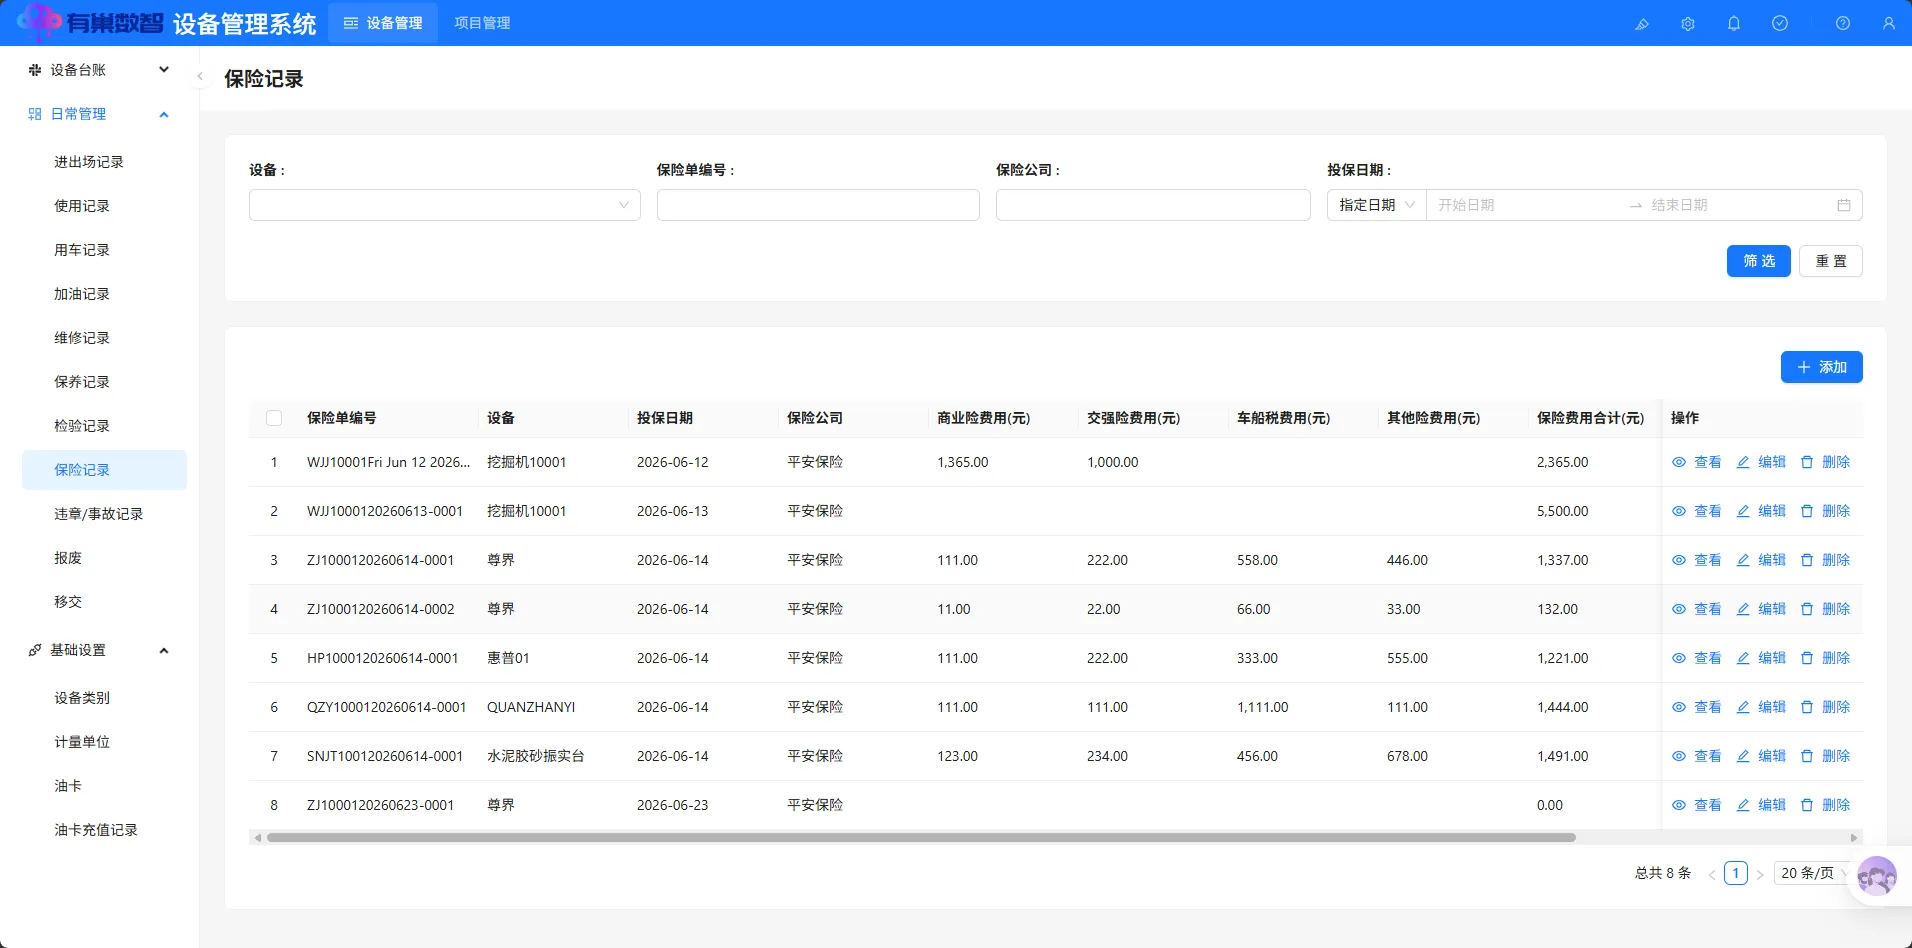1912x948 pixels.
Task: Click edit pencil icon for 惠普01 row
Action: pyautogui.click(x=1743, y=658)
